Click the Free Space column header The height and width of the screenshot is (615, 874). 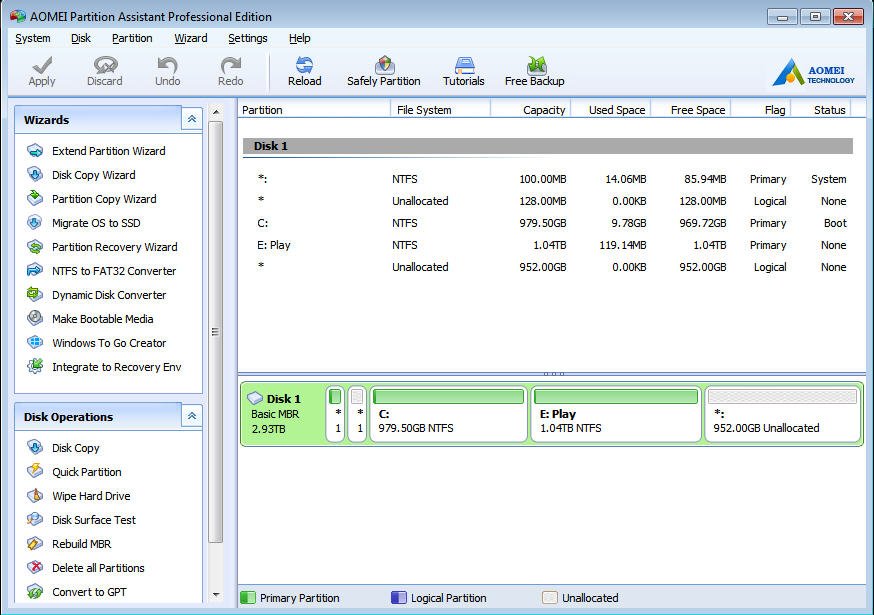pyautogui.click(x=691, y=110)
